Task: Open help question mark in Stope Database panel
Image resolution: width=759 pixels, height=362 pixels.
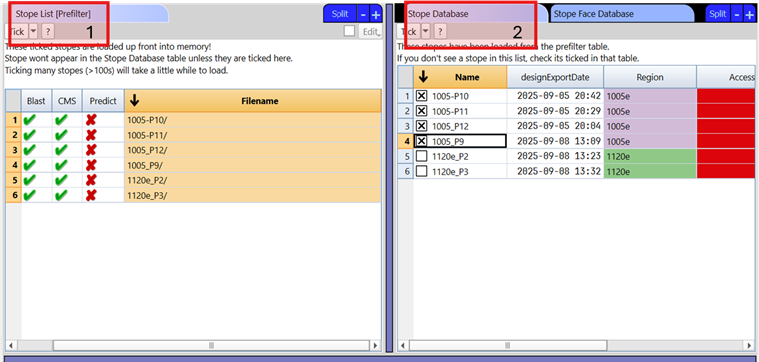Action: click(440, 32)
